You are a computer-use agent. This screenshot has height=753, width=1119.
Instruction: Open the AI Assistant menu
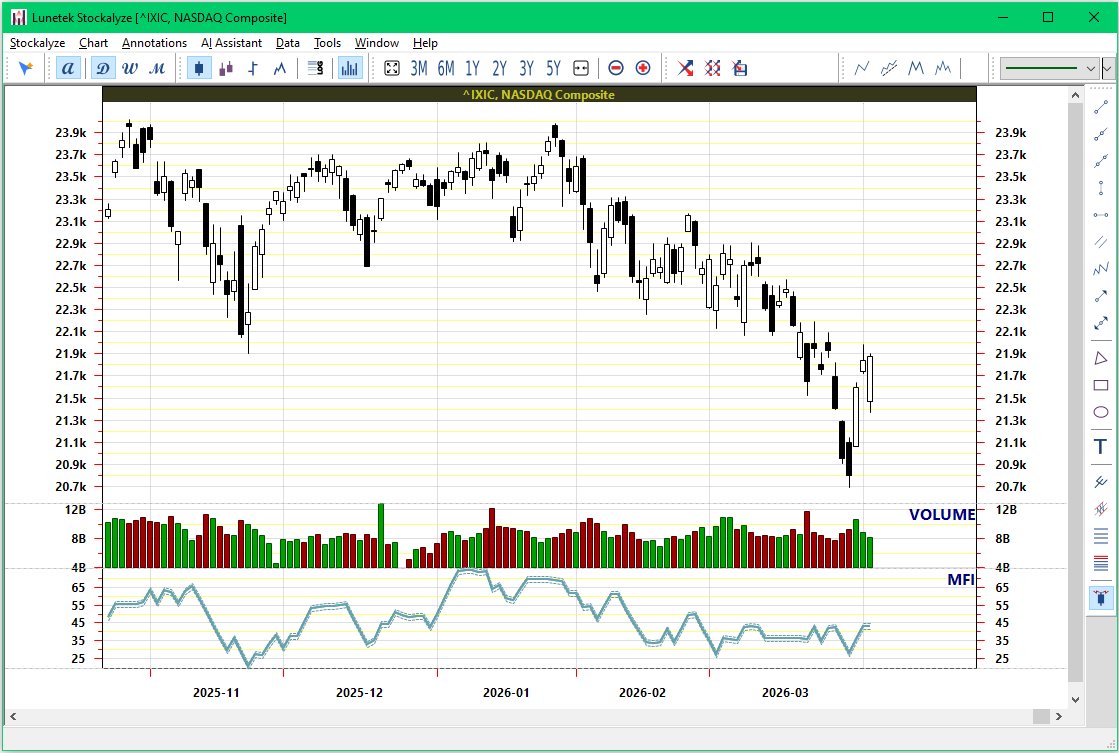click(x=231, y=43)
